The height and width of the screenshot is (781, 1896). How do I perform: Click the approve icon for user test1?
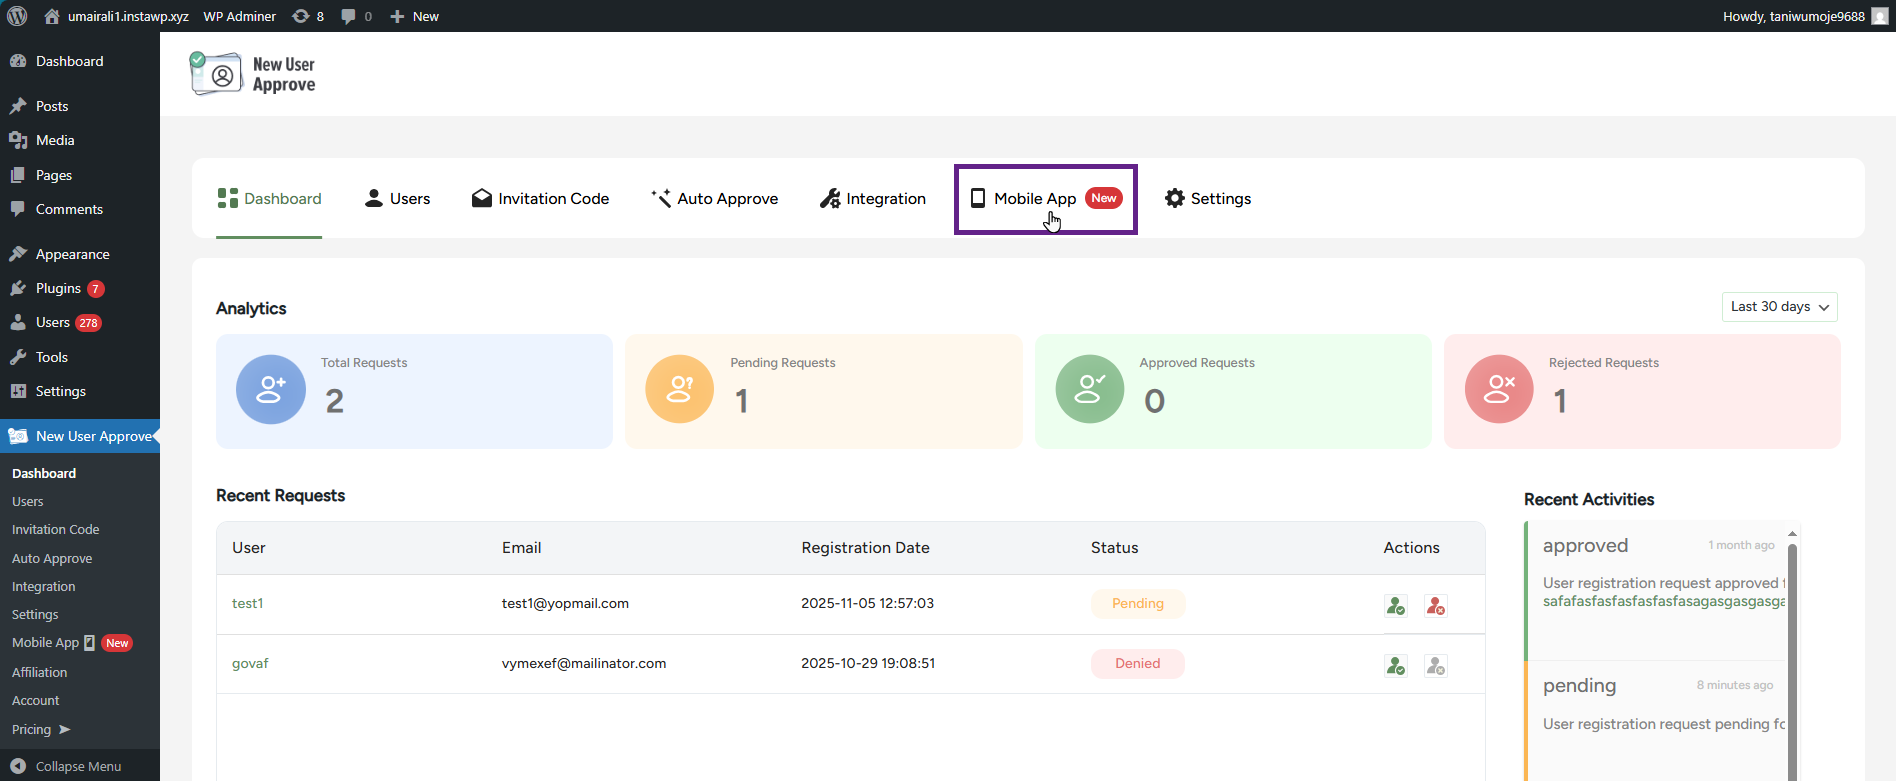click(1396, 606)
